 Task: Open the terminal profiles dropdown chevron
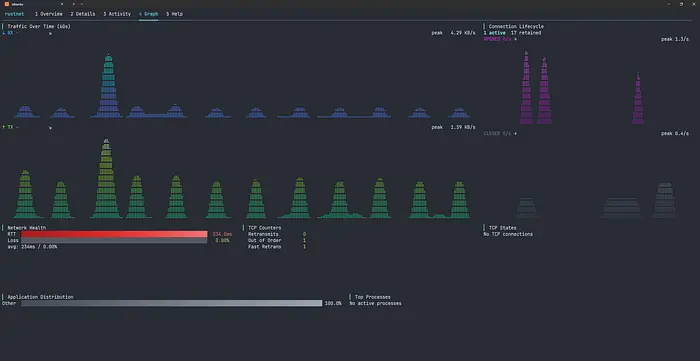[82, 4]
